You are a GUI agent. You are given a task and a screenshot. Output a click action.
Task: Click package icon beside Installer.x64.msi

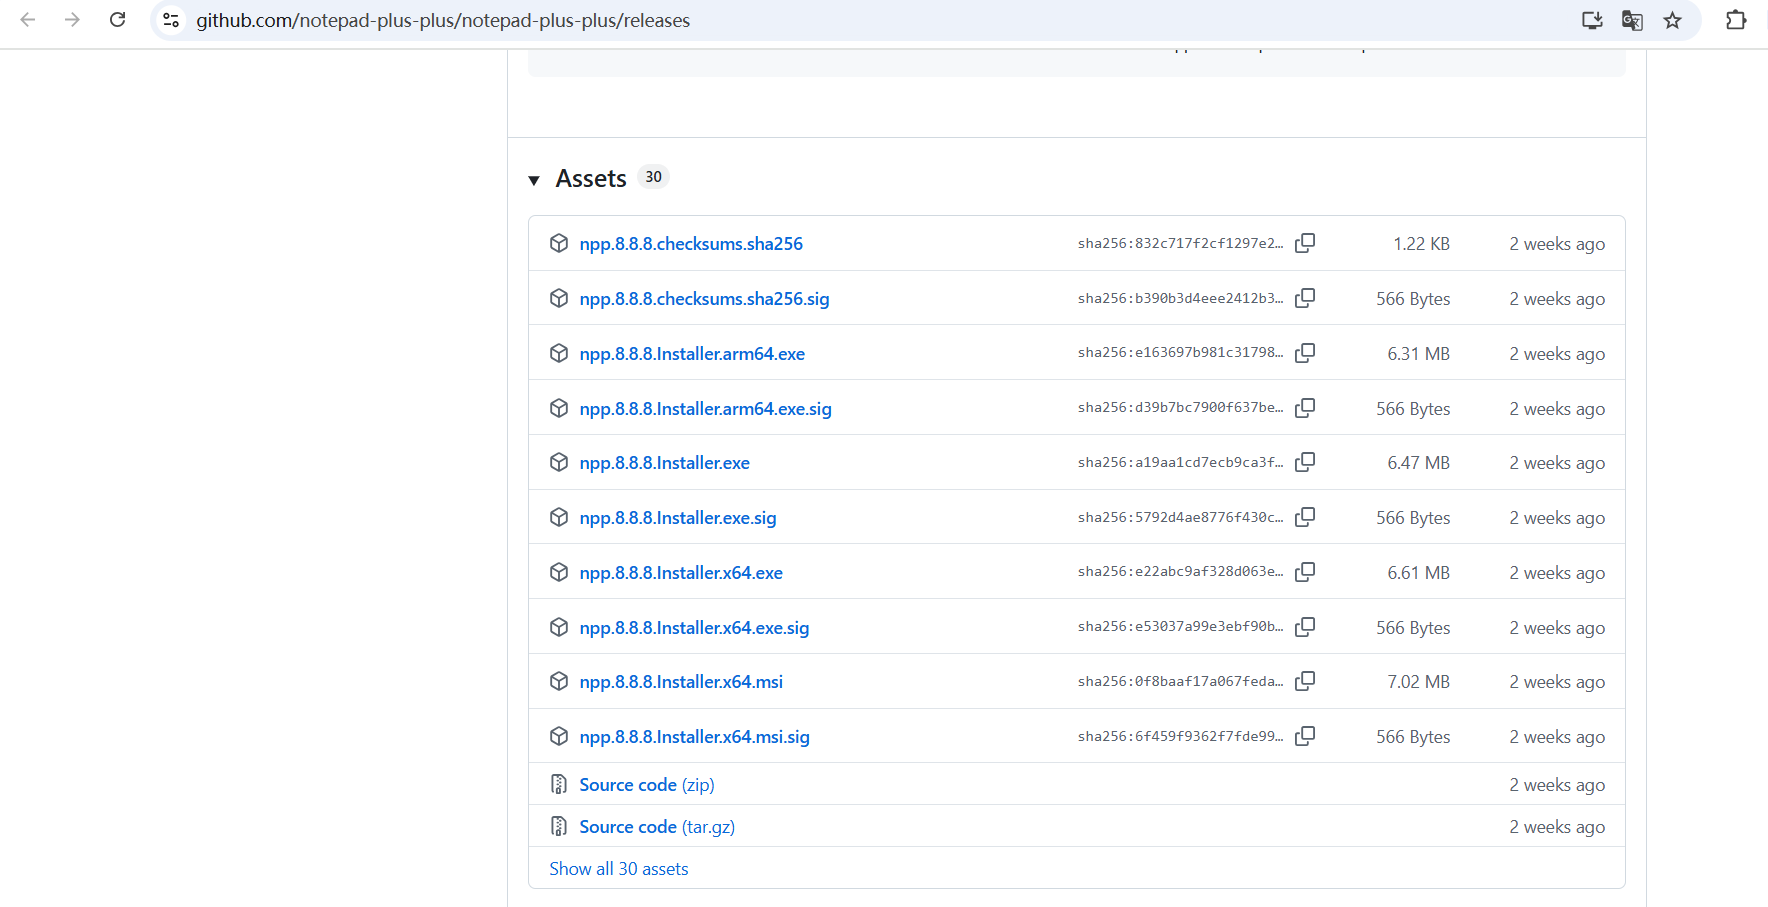(x=559, y=681)
